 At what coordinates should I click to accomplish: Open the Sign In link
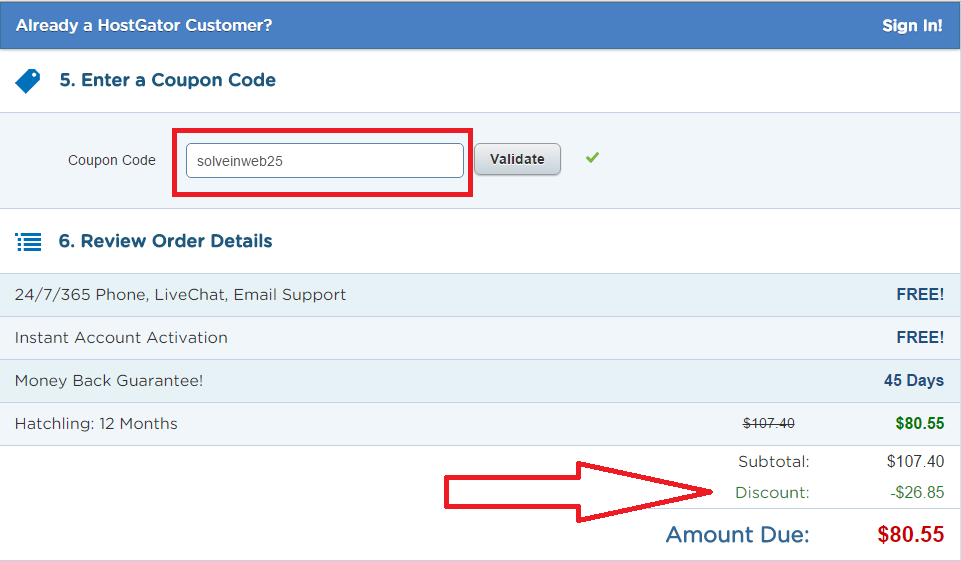coord(912,26)
